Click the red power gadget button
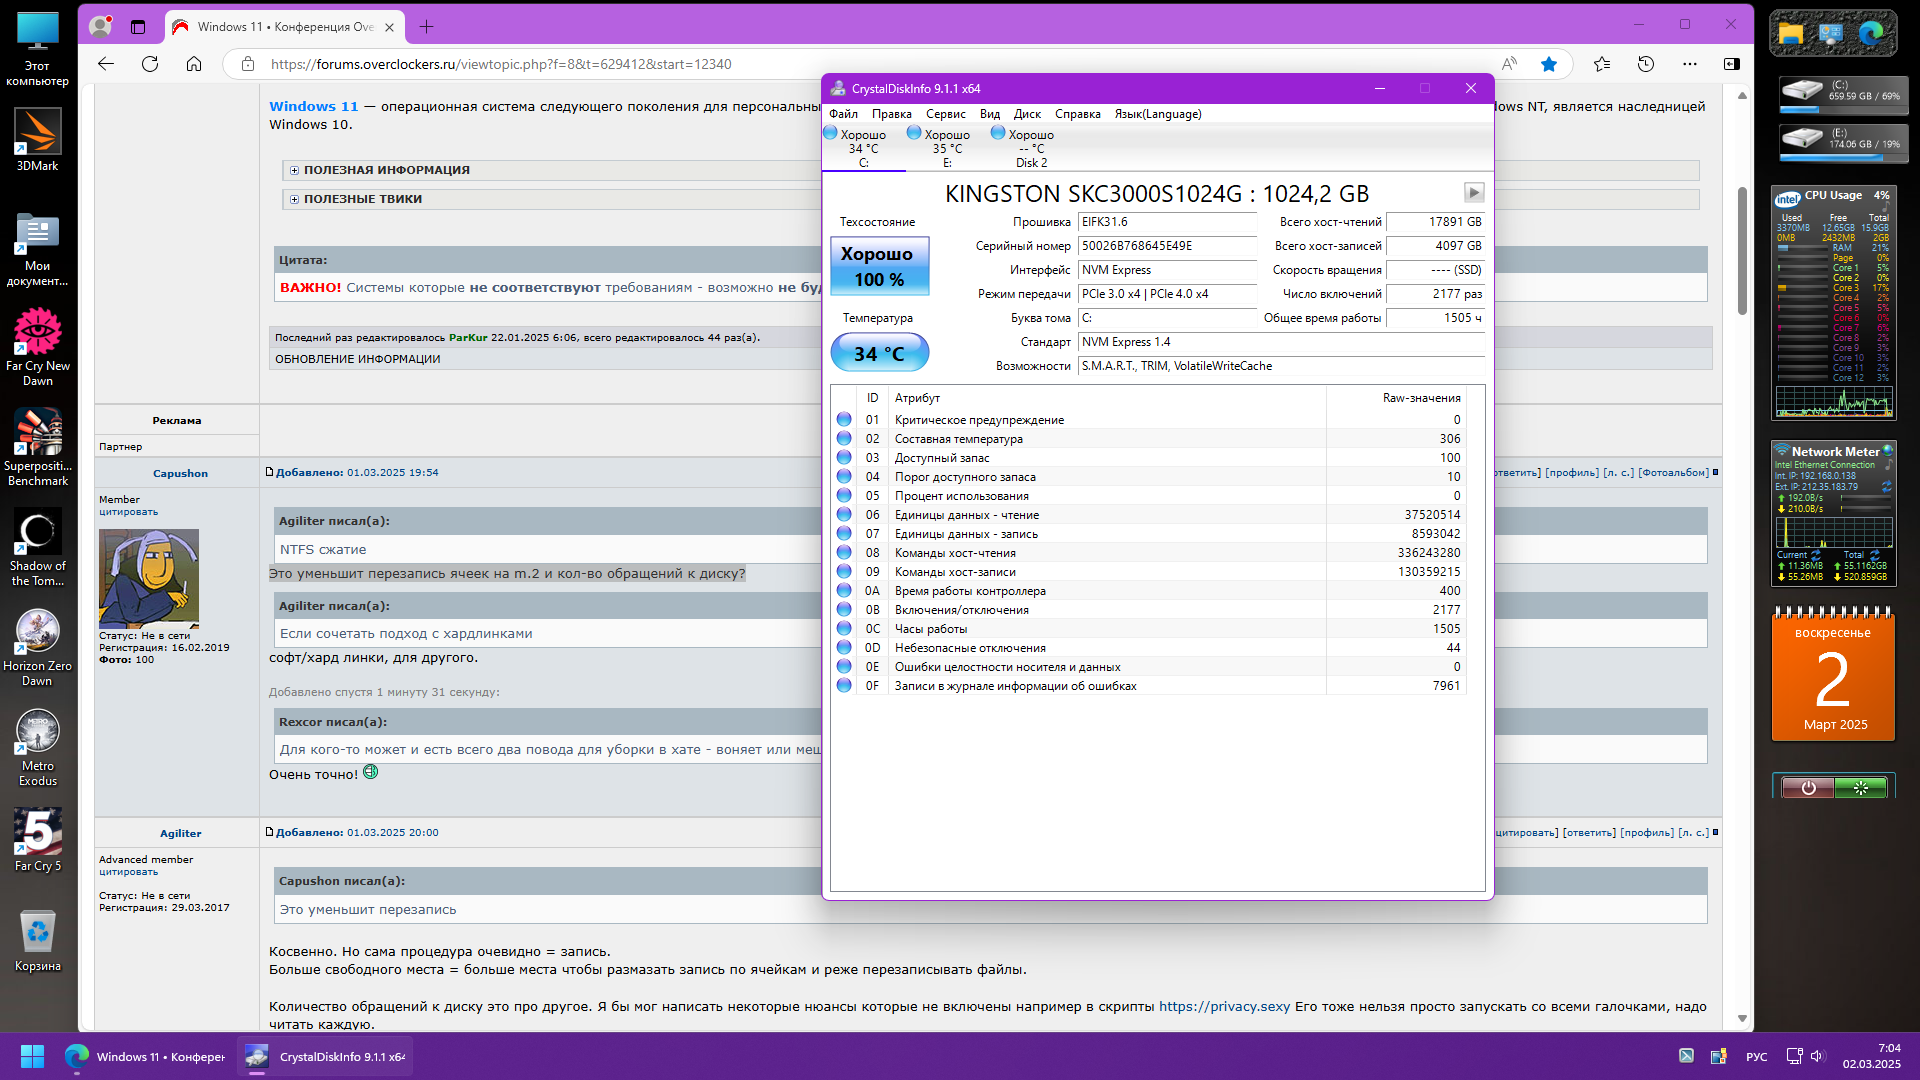The image size is (1920, 1080). 1808,788
